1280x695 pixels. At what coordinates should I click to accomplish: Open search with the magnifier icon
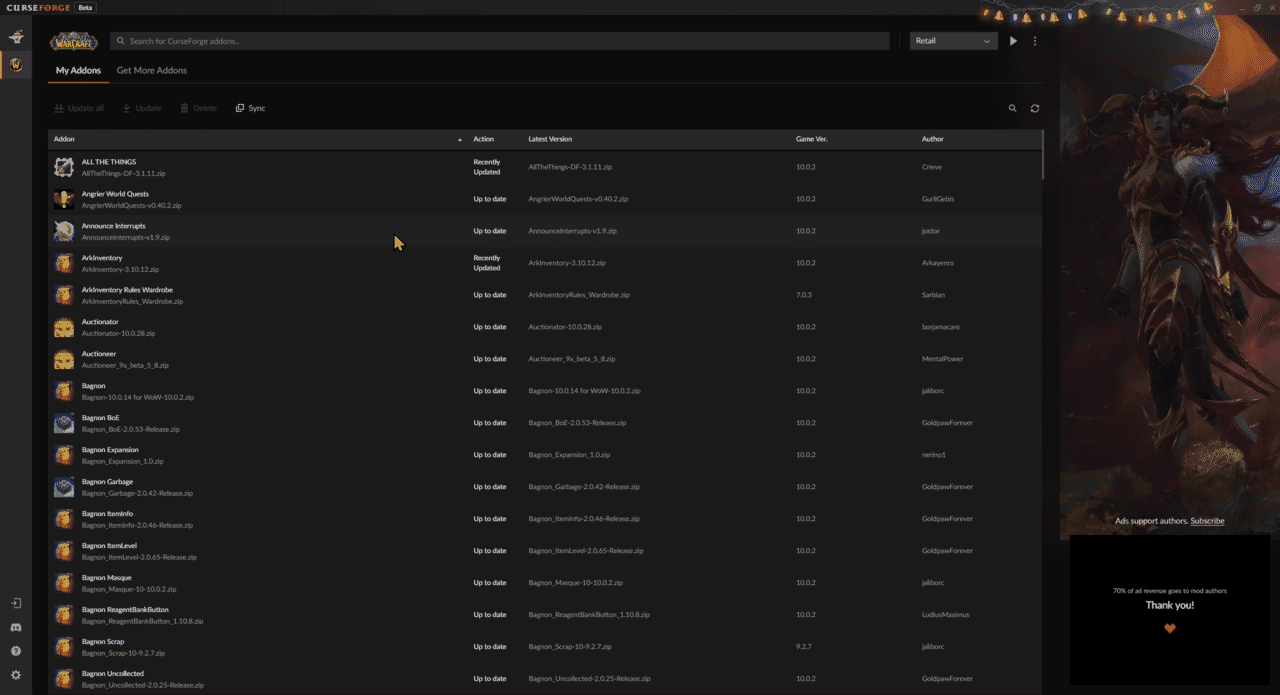[x=1012, y=108]
